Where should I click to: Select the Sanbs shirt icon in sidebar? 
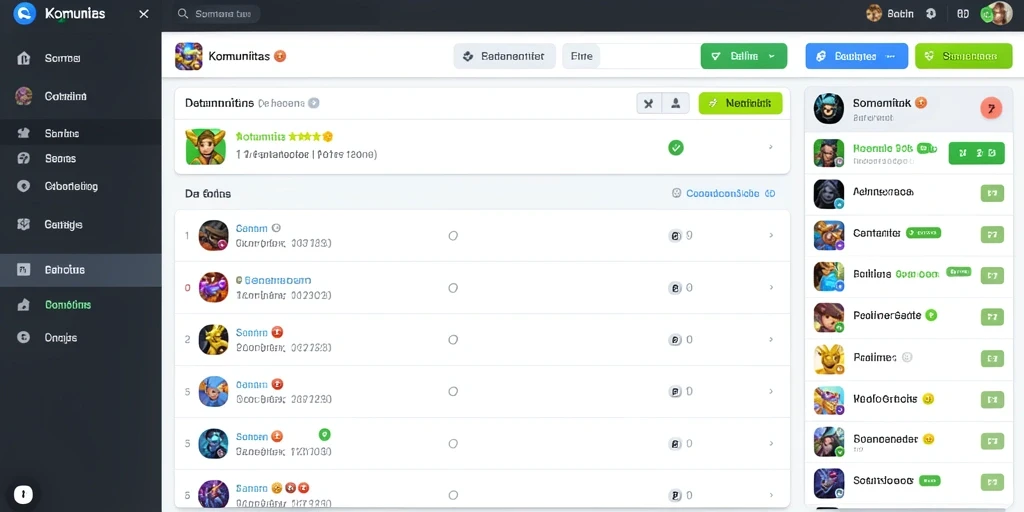pos(24,133)
